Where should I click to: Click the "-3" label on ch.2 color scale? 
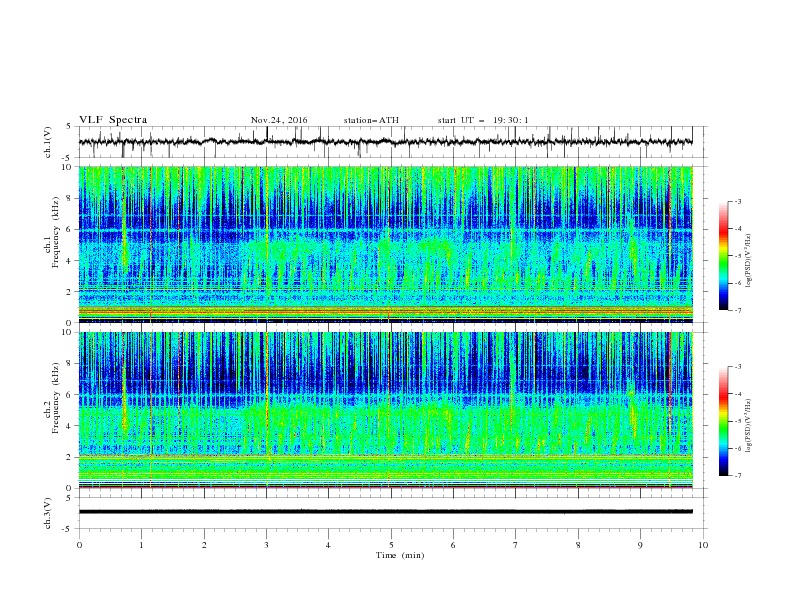click(x=737, y=367)
